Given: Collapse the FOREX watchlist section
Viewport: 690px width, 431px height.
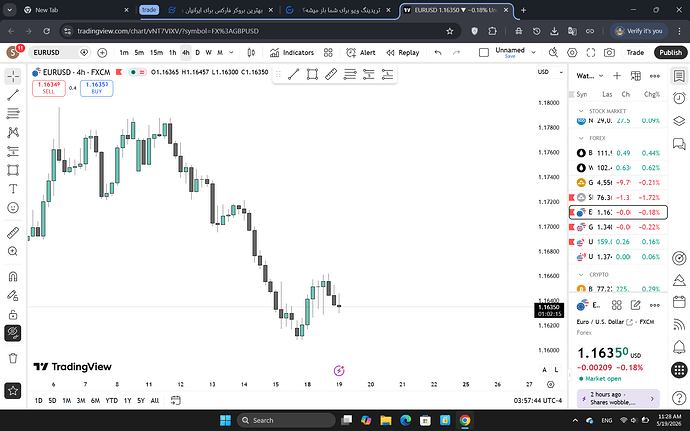Looking at the screenshot, I should click(x=581, y=138).
